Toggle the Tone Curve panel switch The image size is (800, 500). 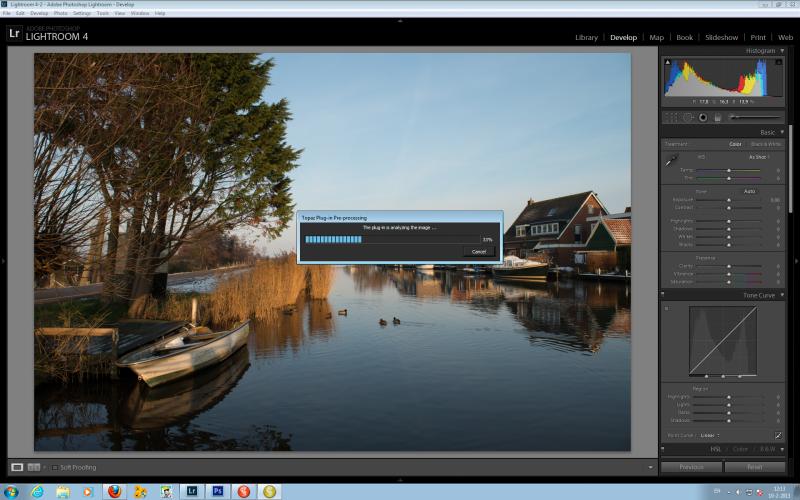(663, 295)
